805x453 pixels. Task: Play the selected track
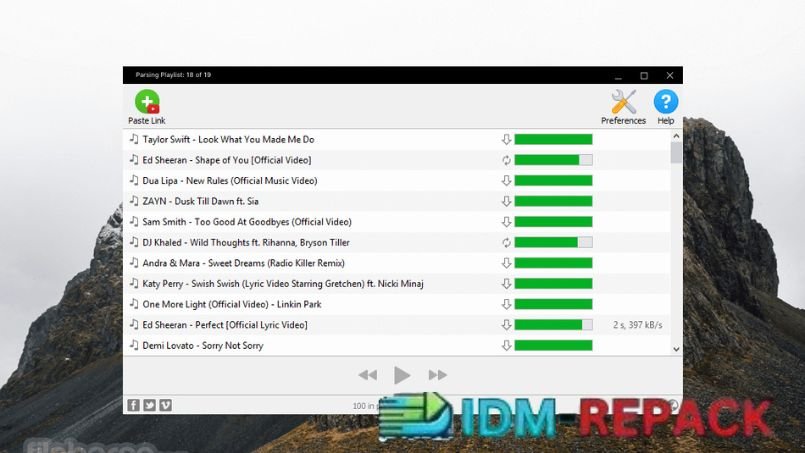point(402,375)
